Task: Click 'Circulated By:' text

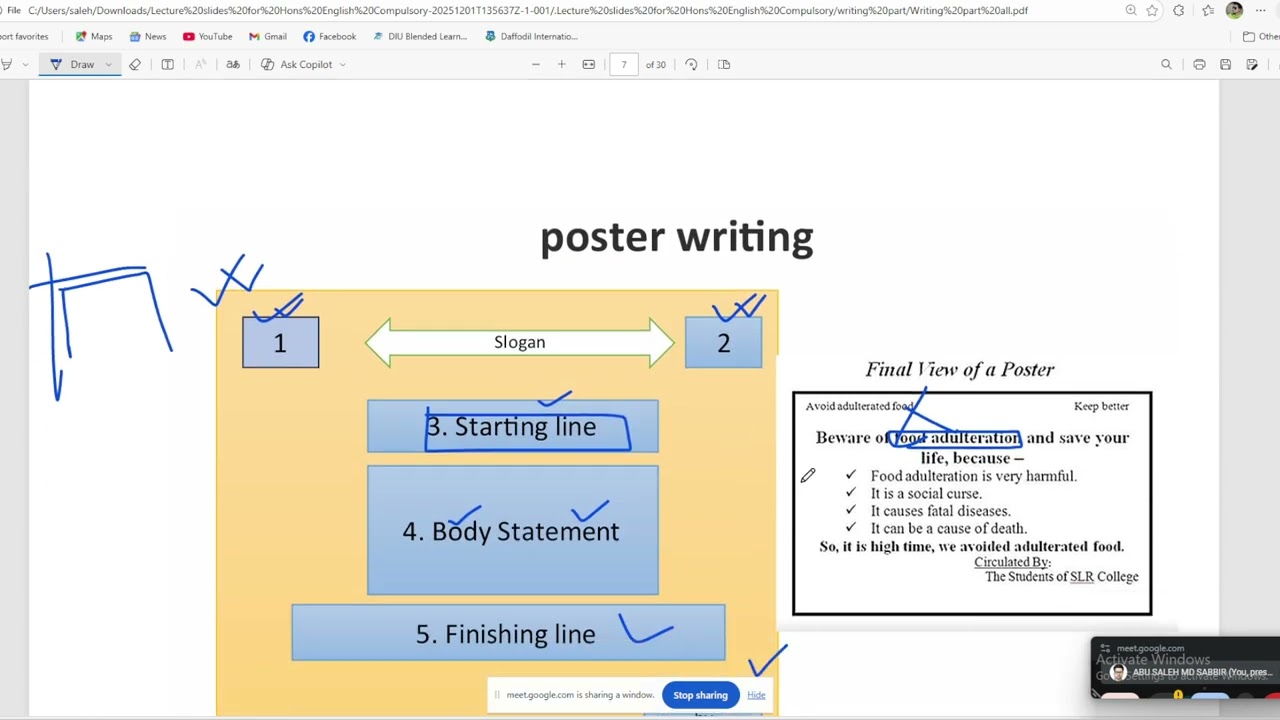Action: 1012,562
